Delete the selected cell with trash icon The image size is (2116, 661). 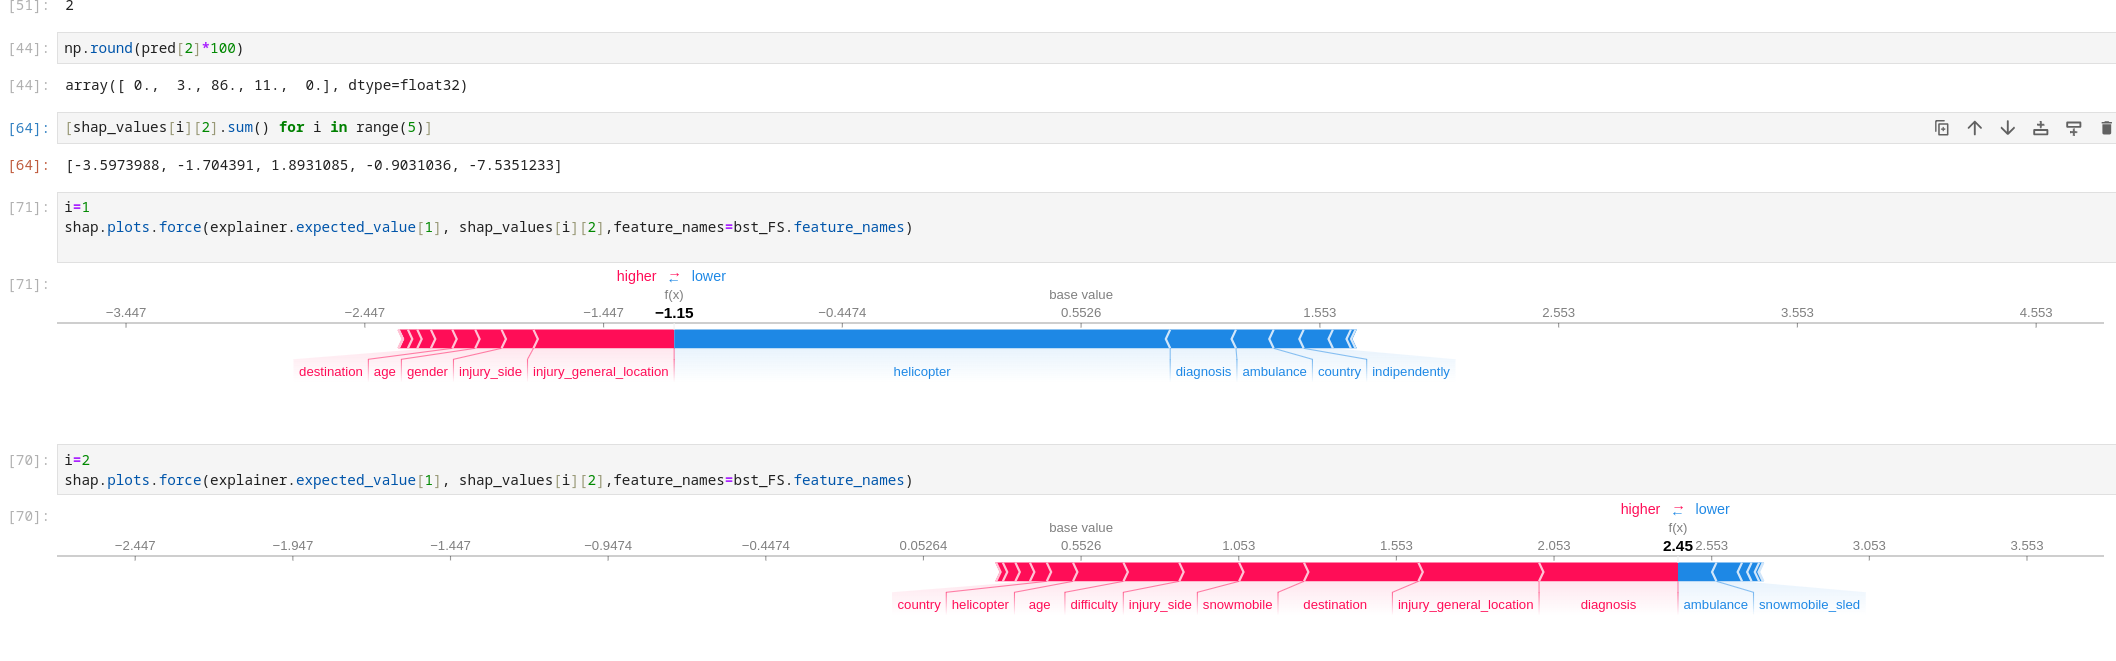[2105, 128]
